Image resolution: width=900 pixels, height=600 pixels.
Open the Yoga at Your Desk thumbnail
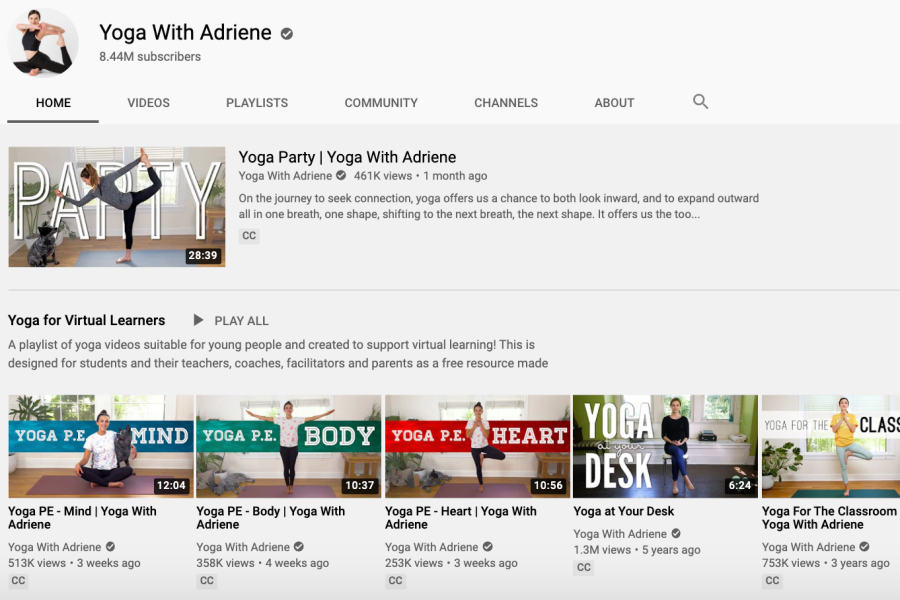pyautogui.click(x=665, y=446)
